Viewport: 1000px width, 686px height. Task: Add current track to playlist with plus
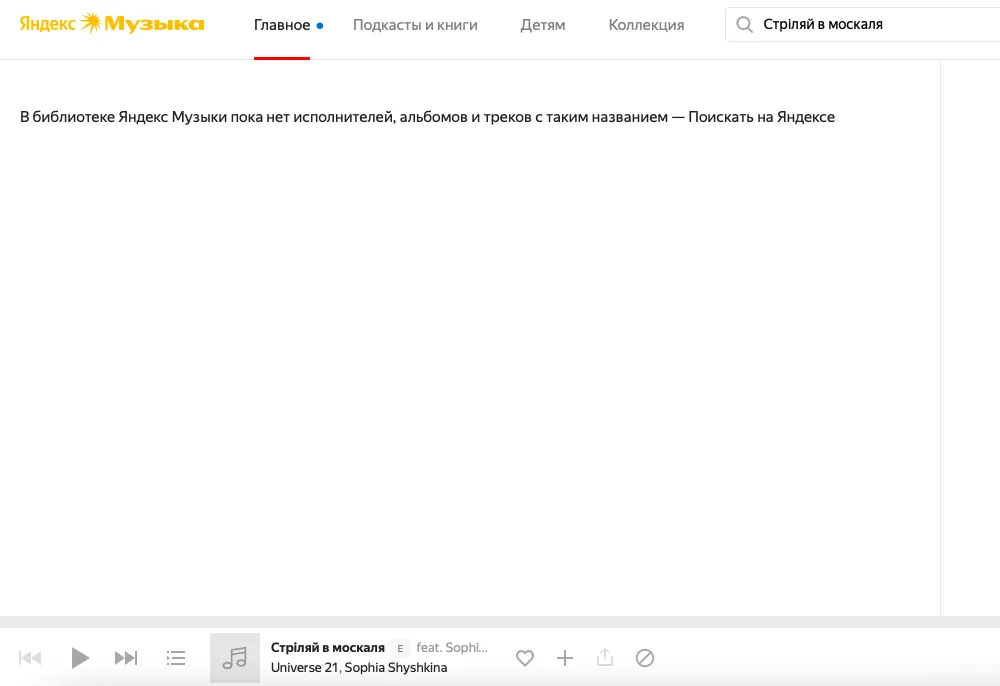[x=565, y=658]
